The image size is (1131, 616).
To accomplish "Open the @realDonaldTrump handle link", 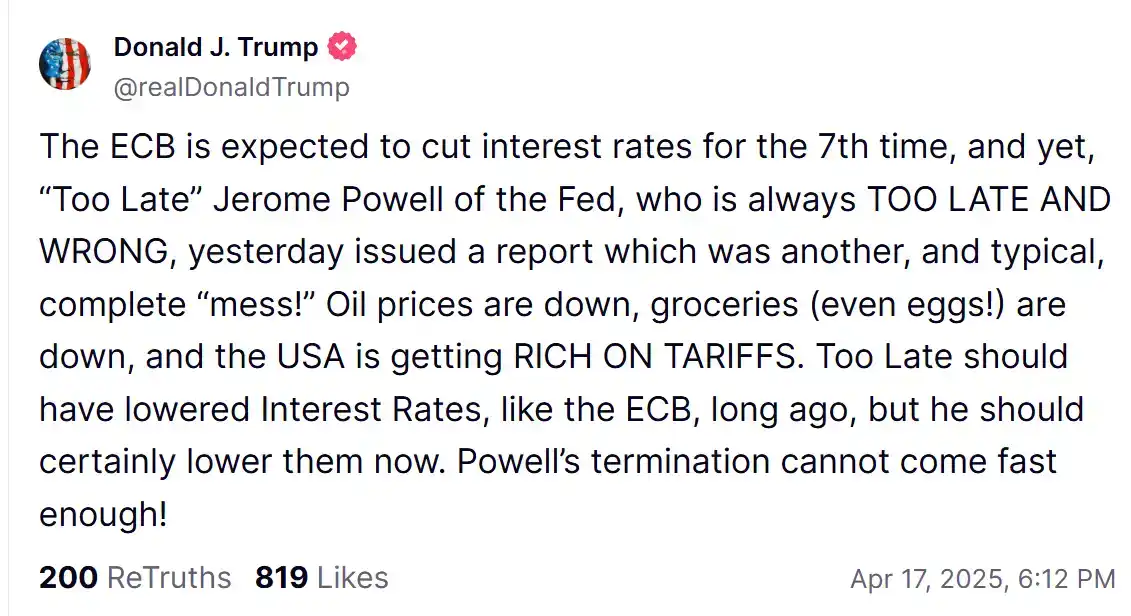I will (231, 87).
